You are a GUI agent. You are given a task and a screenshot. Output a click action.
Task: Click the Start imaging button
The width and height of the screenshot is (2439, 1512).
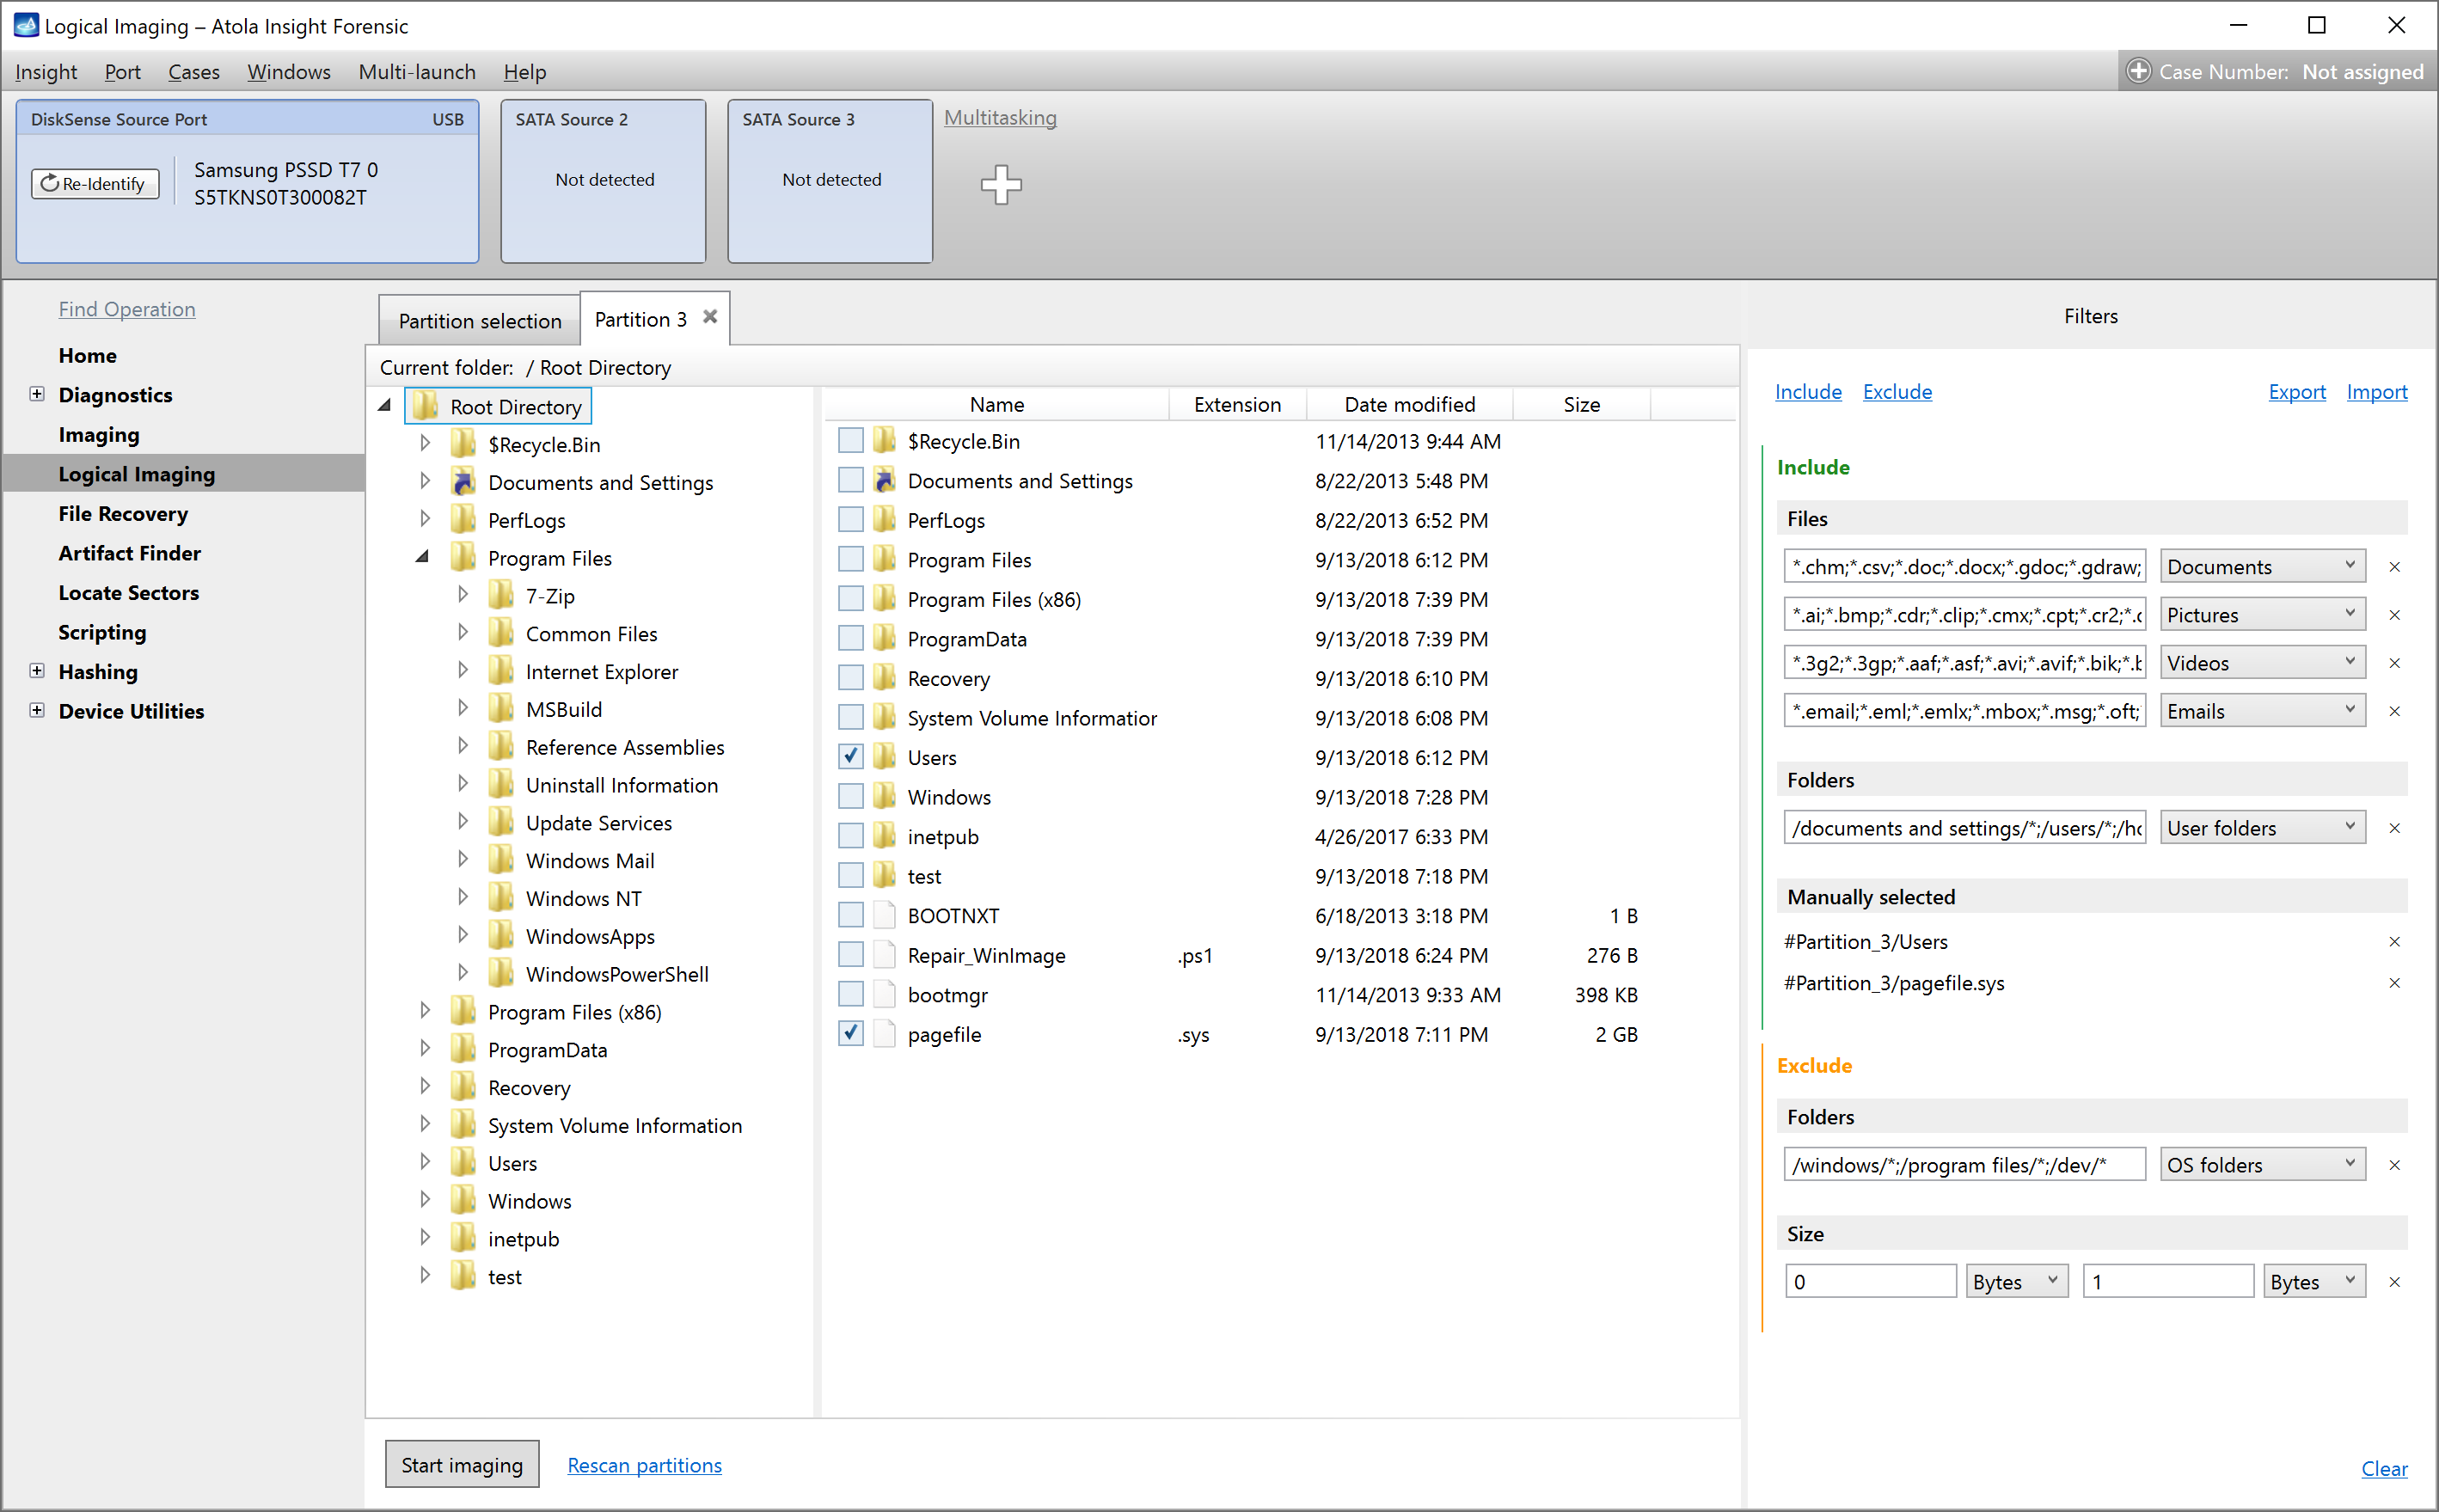click(x=462, y=1464)
